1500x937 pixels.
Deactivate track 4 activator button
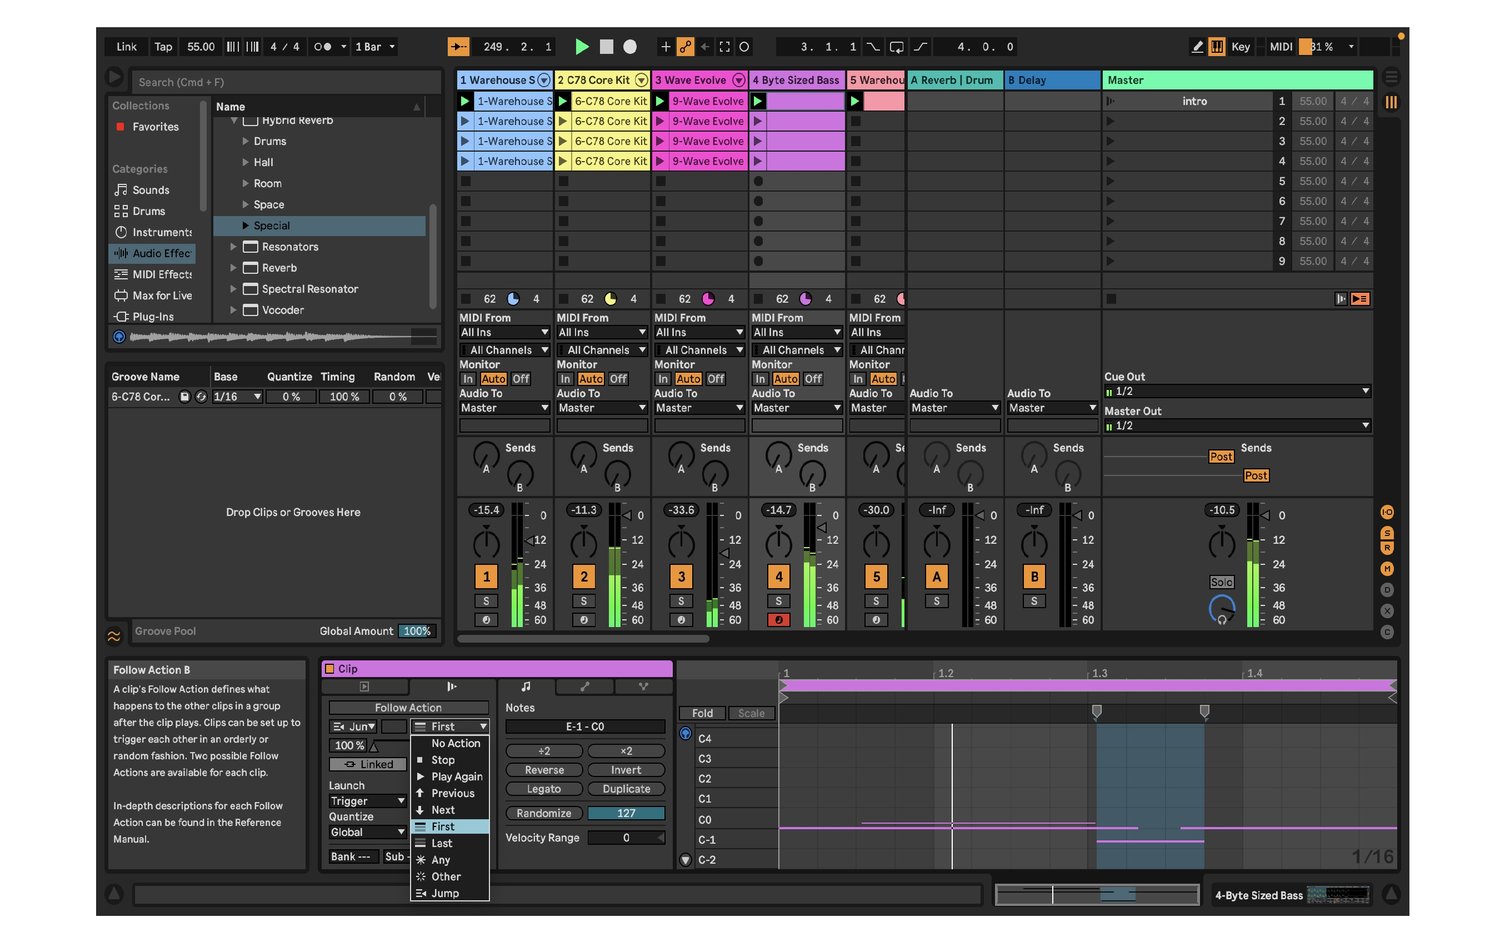click(x=778, y=576)
